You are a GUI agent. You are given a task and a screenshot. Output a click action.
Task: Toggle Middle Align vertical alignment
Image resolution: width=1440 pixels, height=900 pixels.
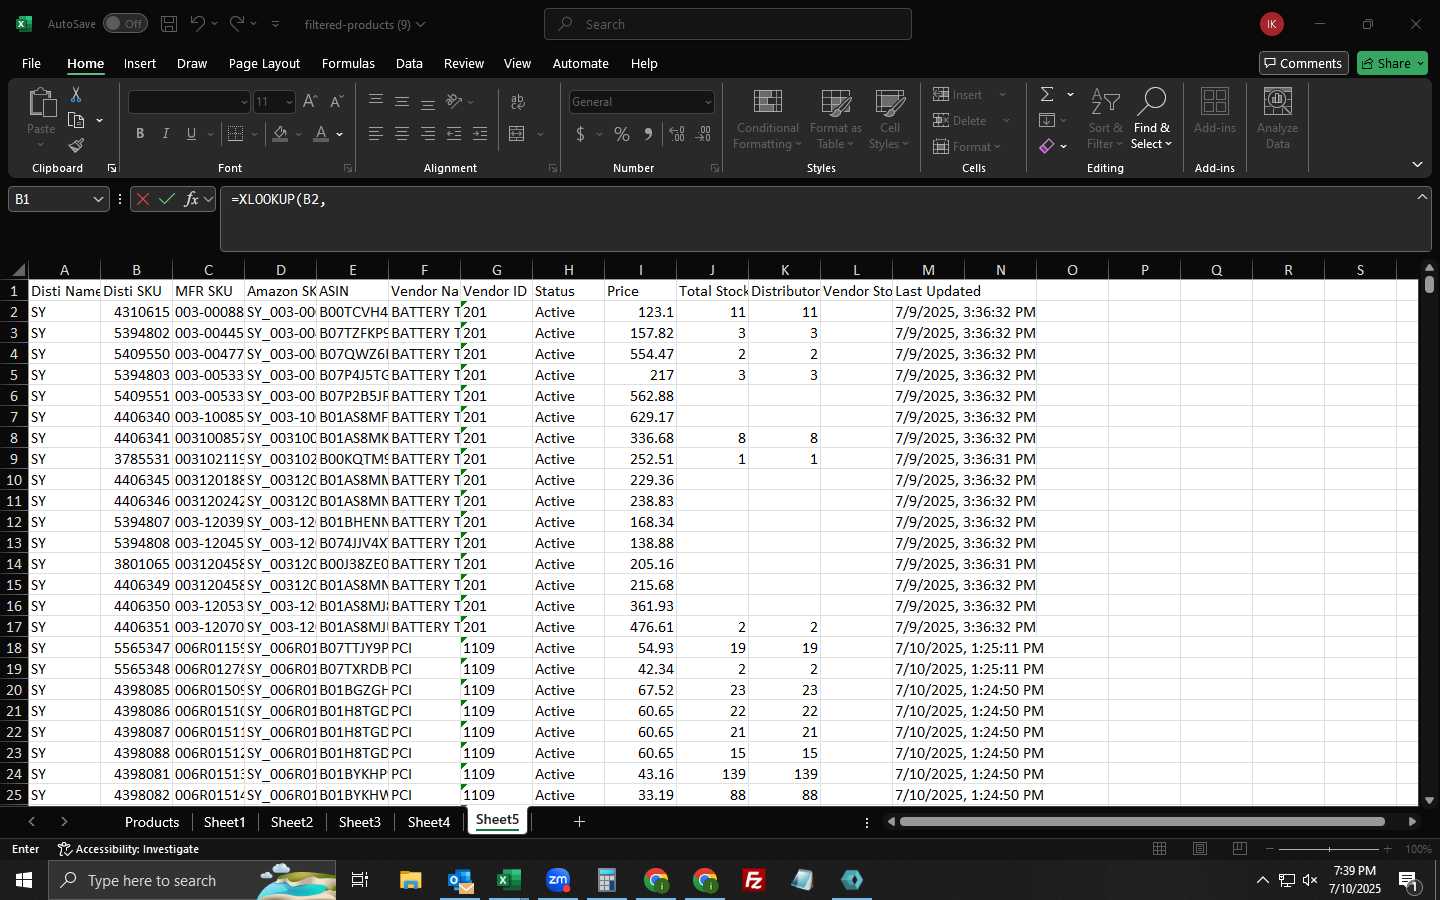pyautogui.click(x=402, y=102)
